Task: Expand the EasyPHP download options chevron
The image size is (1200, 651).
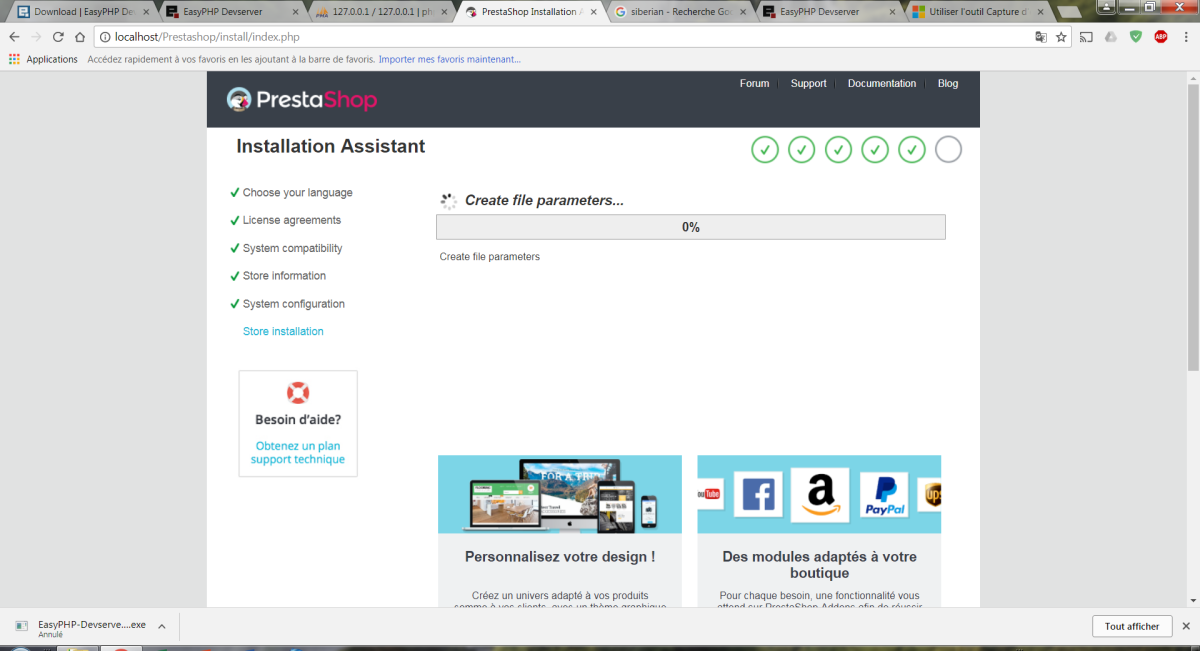Action: click(161, 627)
